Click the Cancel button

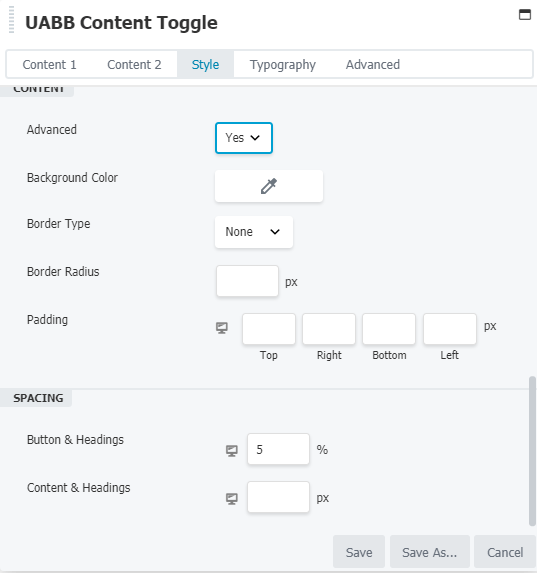(505, 552)
